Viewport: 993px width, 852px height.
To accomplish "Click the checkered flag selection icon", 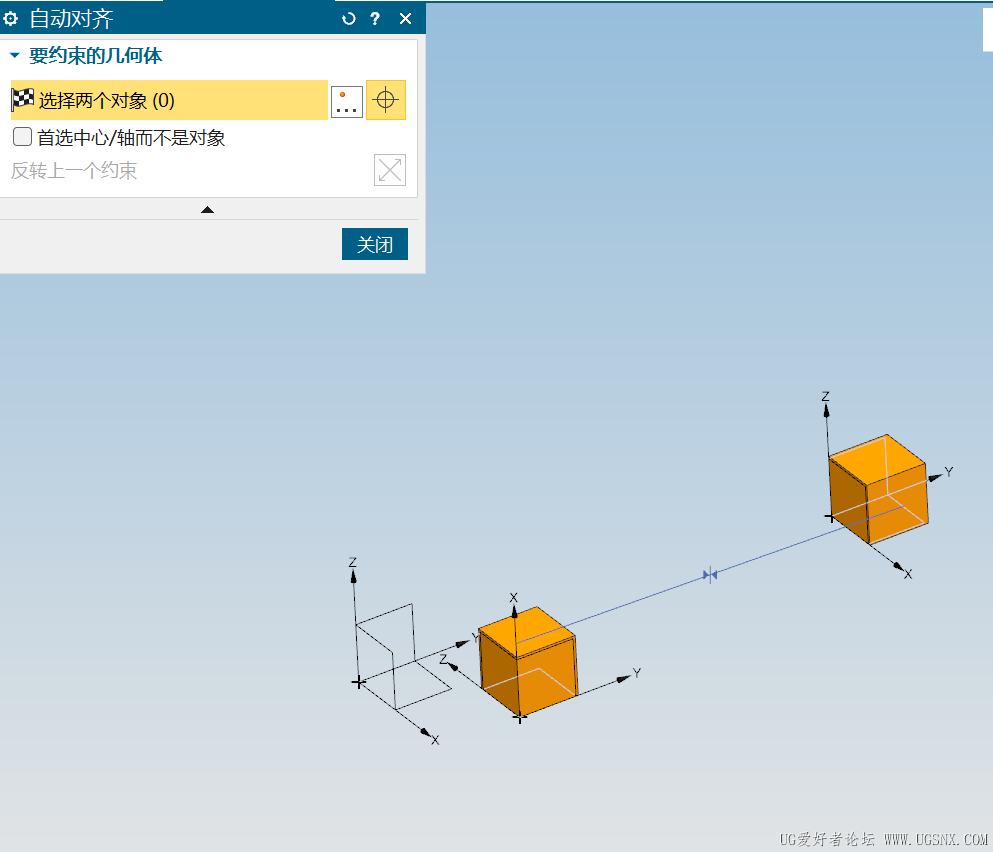I will coord(23,99).
